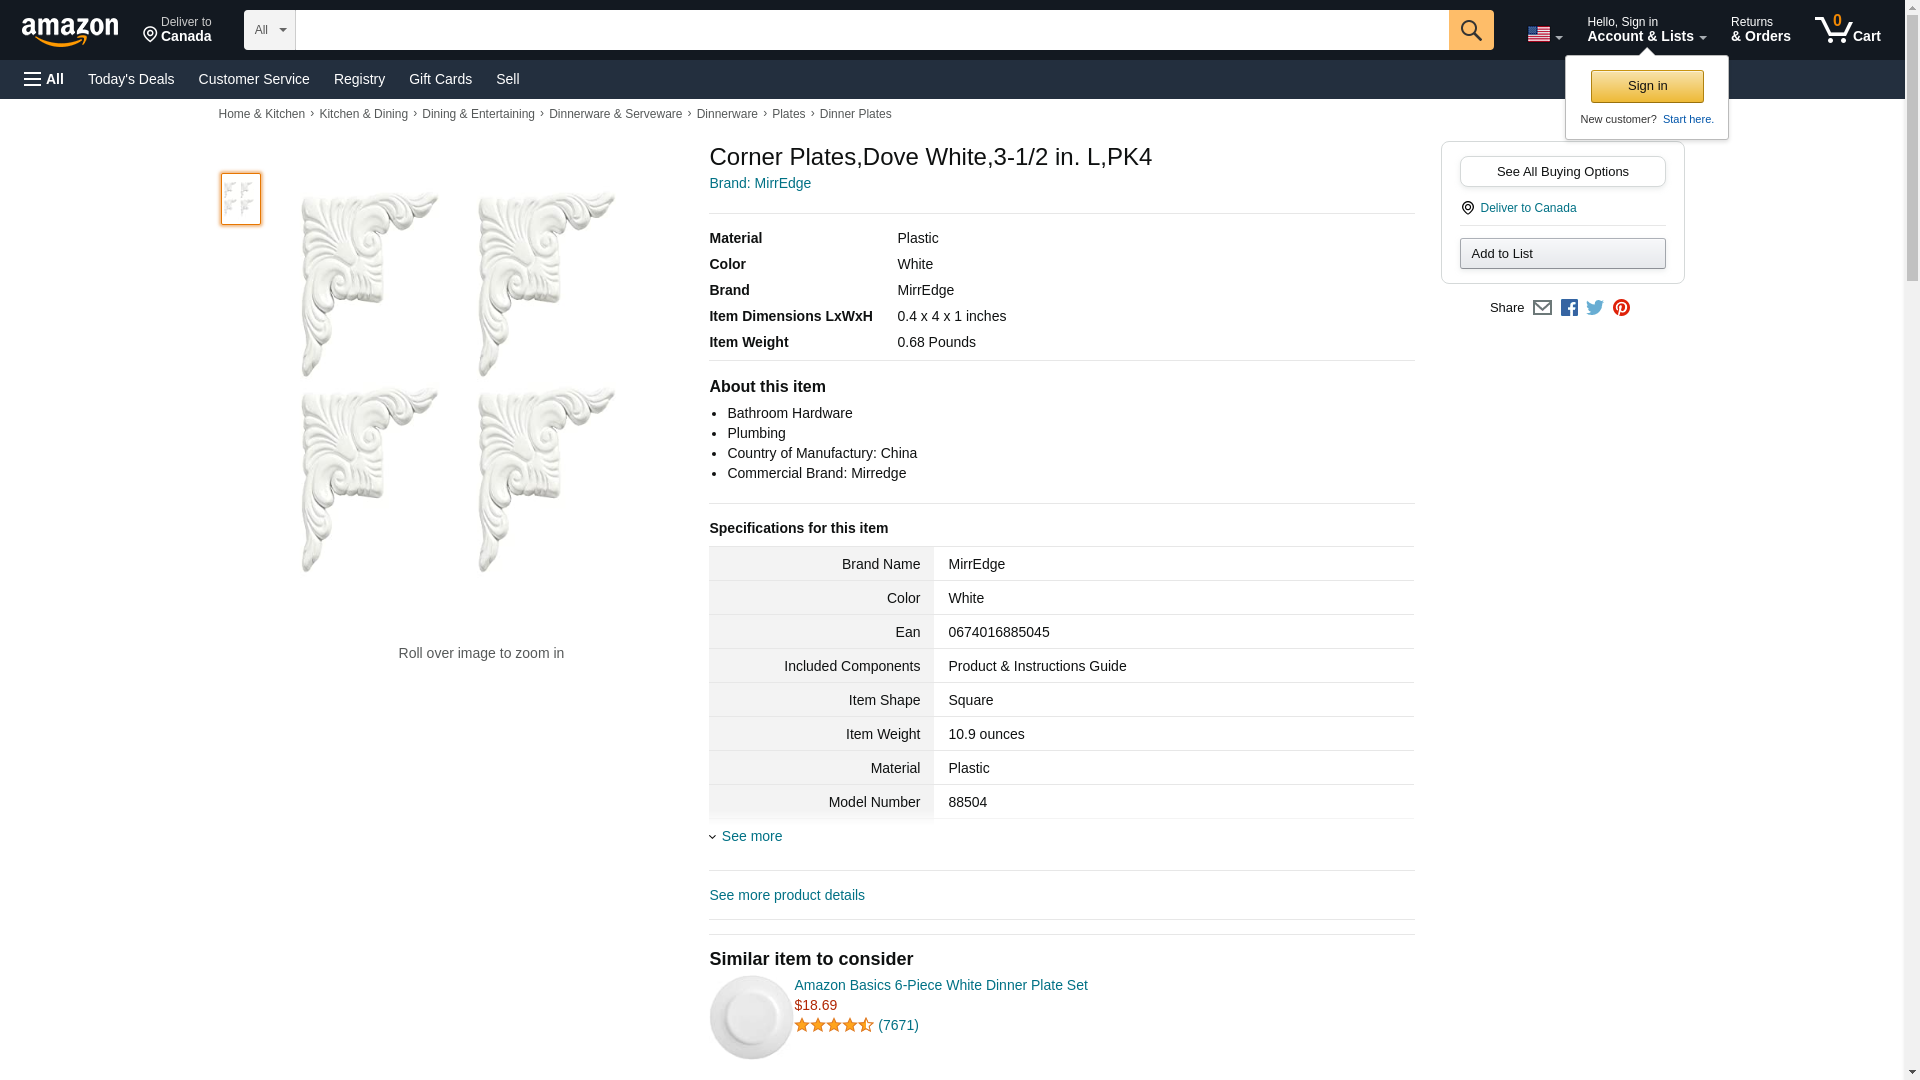Open Gift Cards nav item
1920x1080 pixels.
tap(440, 79)
